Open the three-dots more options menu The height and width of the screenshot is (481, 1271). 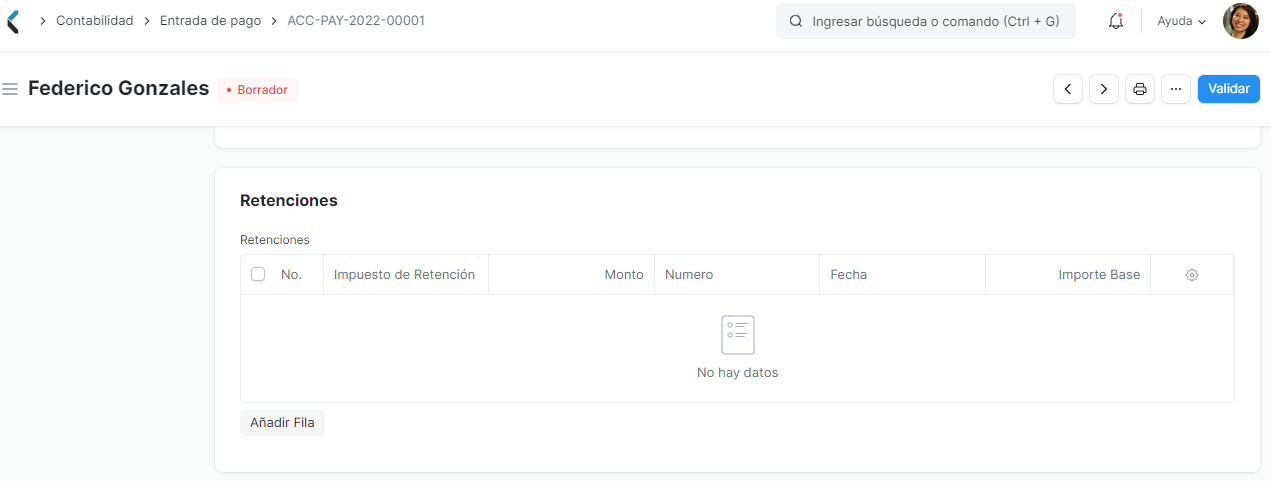[1176, 89]
